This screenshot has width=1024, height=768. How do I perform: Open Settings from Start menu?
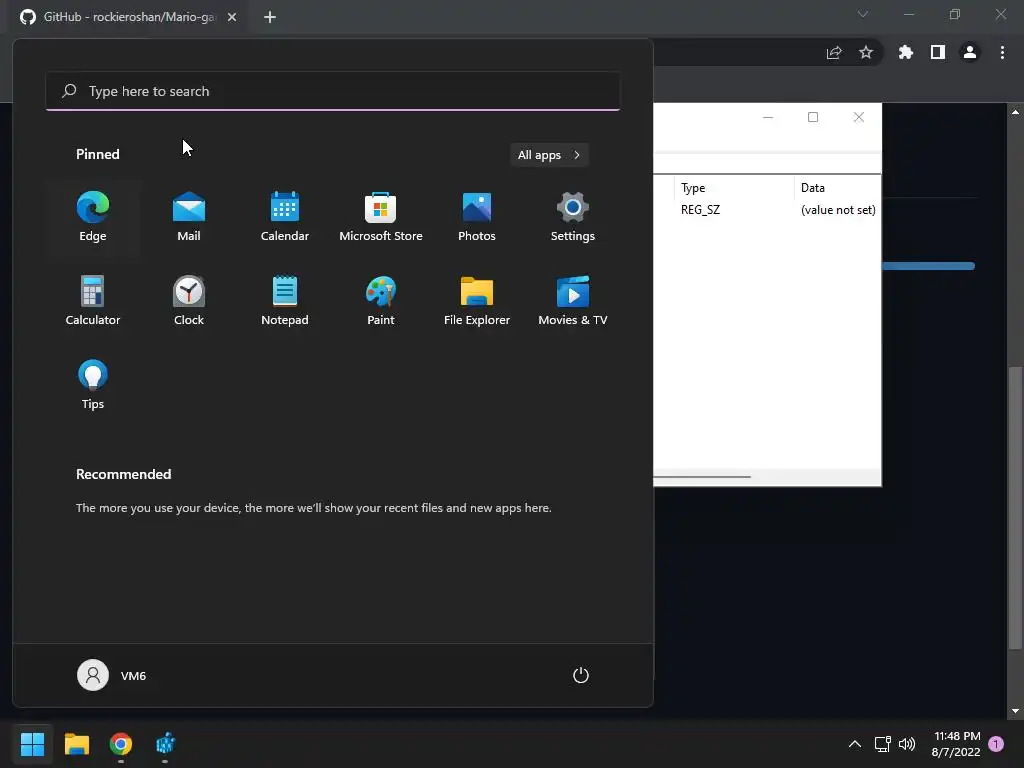coord(573,217)
